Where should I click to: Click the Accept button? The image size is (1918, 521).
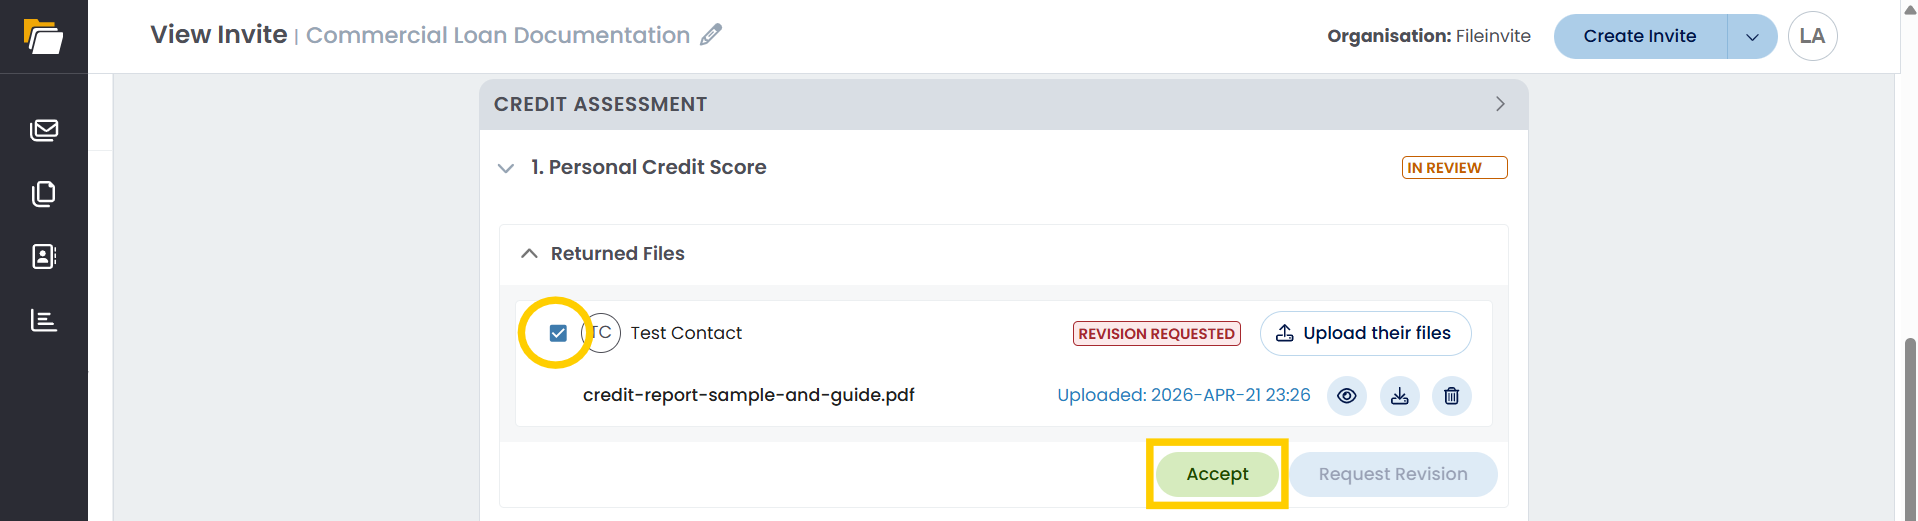coord(1217,474)
